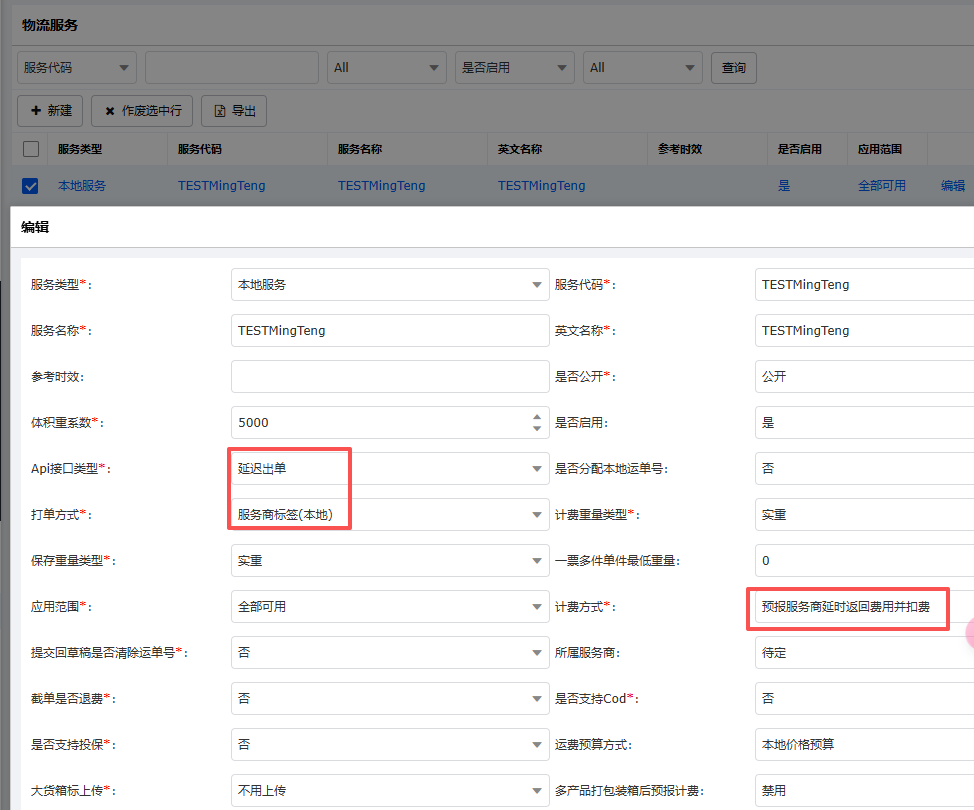
Task: Open the 服务代码 filter dropdown
Action: point(77,68)
